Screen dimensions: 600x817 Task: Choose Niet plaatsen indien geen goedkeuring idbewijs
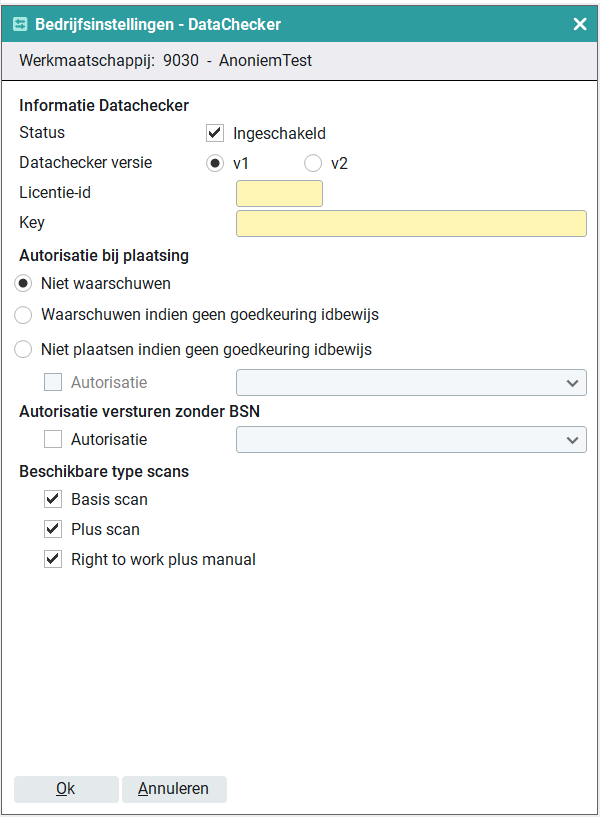(x=24, y=350)
